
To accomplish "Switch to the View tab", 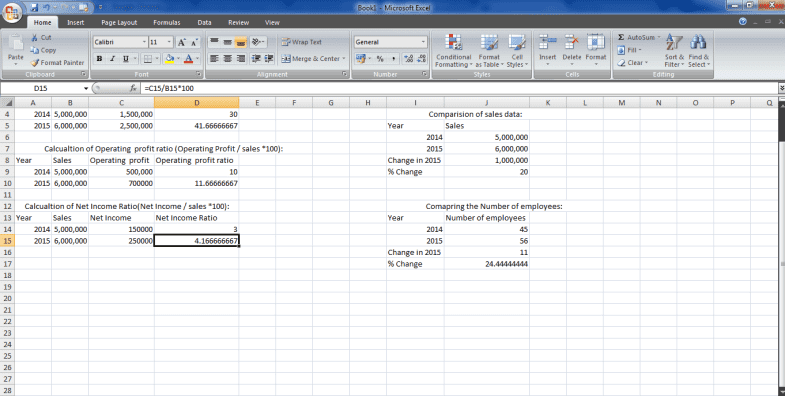I will [x=272, y=23].
